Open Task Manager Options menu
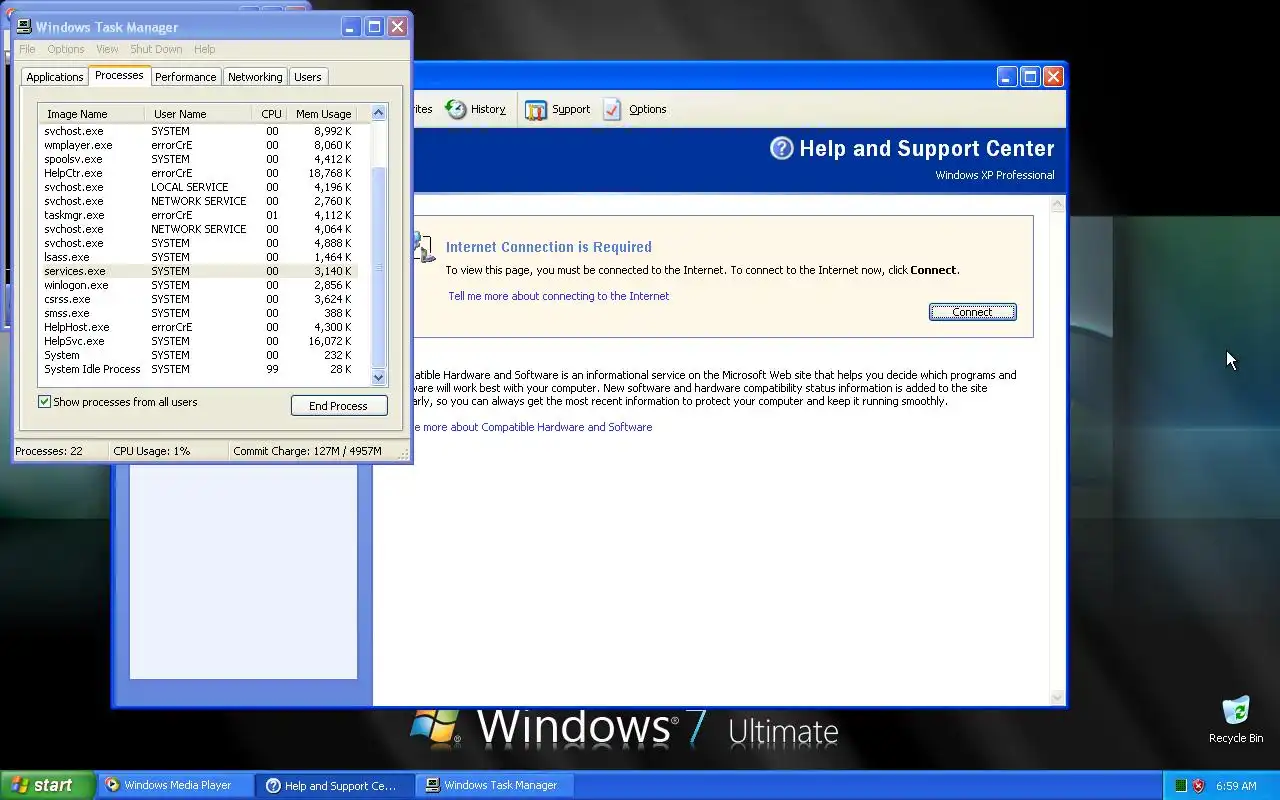The image size is (1280, 800). coord(66,49)
